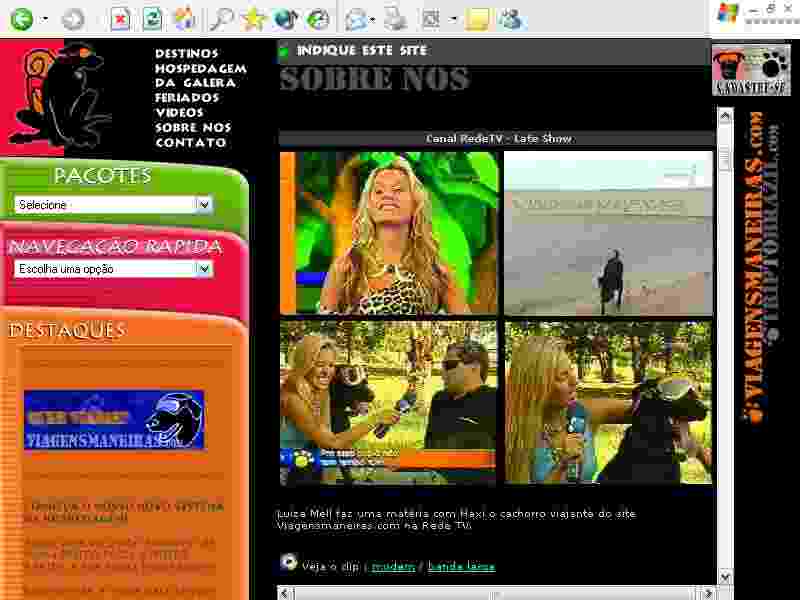Click the 'Canal RedeTV - Late Show' caption

click(498, 139)
